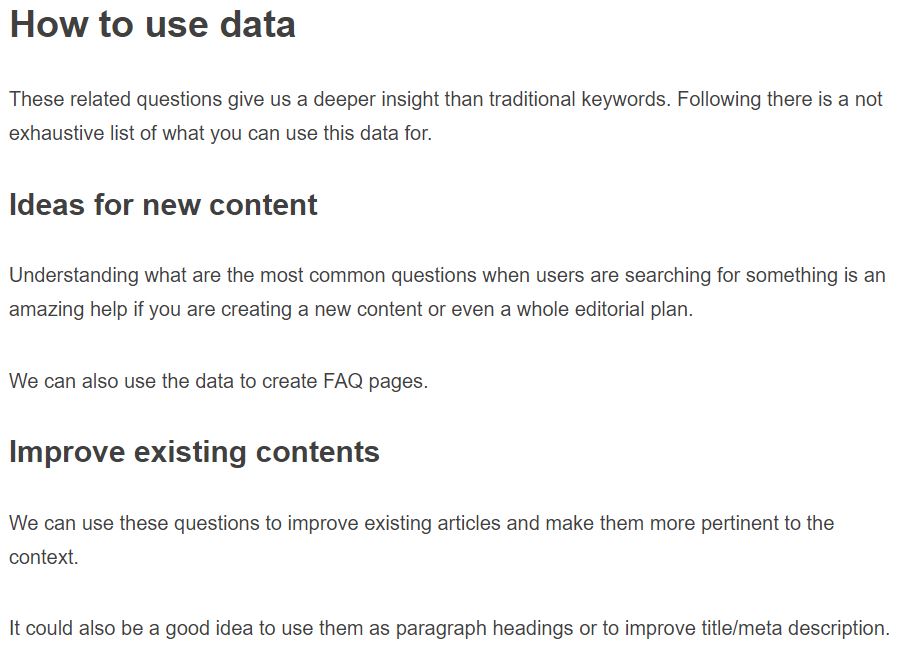Click the words "traditional keywords" in first paragraph

572,99
